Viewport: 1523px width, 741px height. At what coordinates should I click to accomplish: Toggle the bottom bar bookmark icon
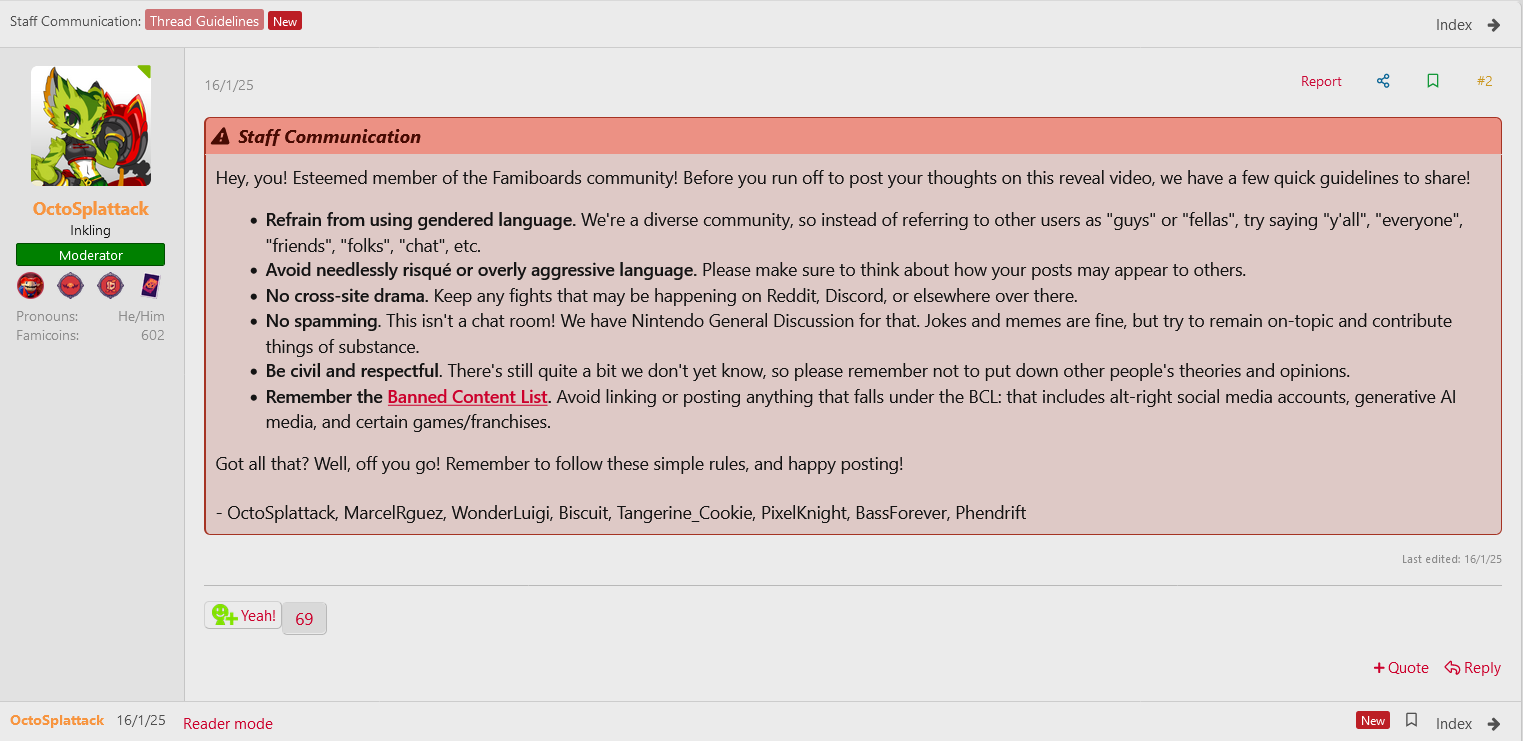[x=1412, y=720]
